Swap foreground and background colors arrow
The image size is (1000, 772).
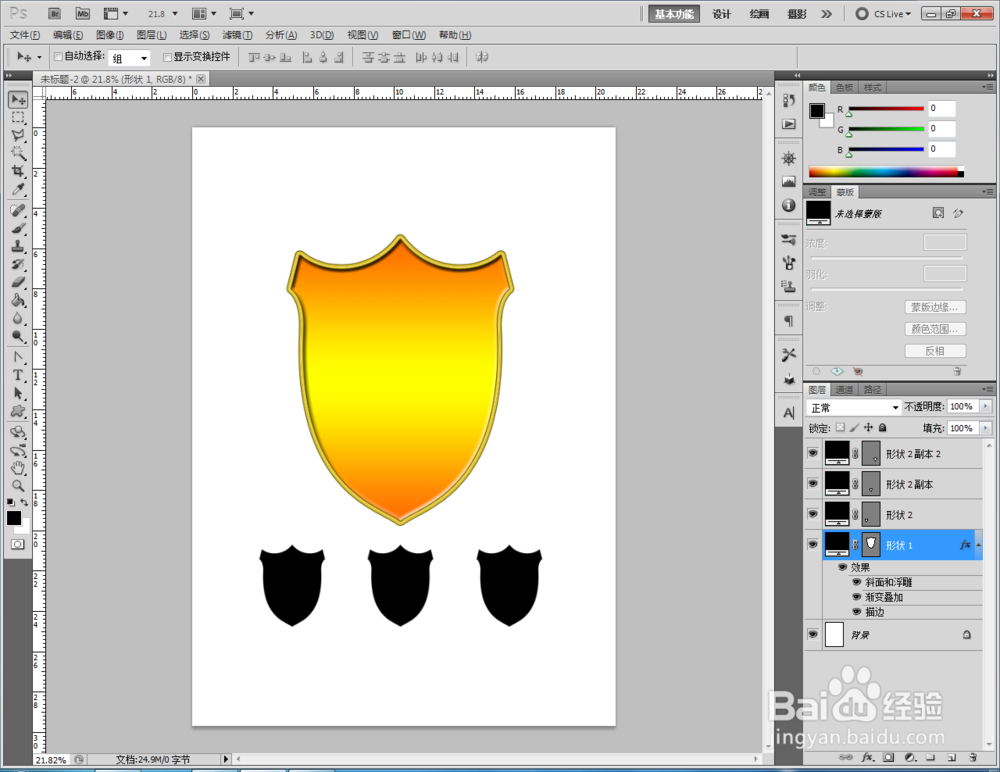pyautogui.click(x=24, y=503)
